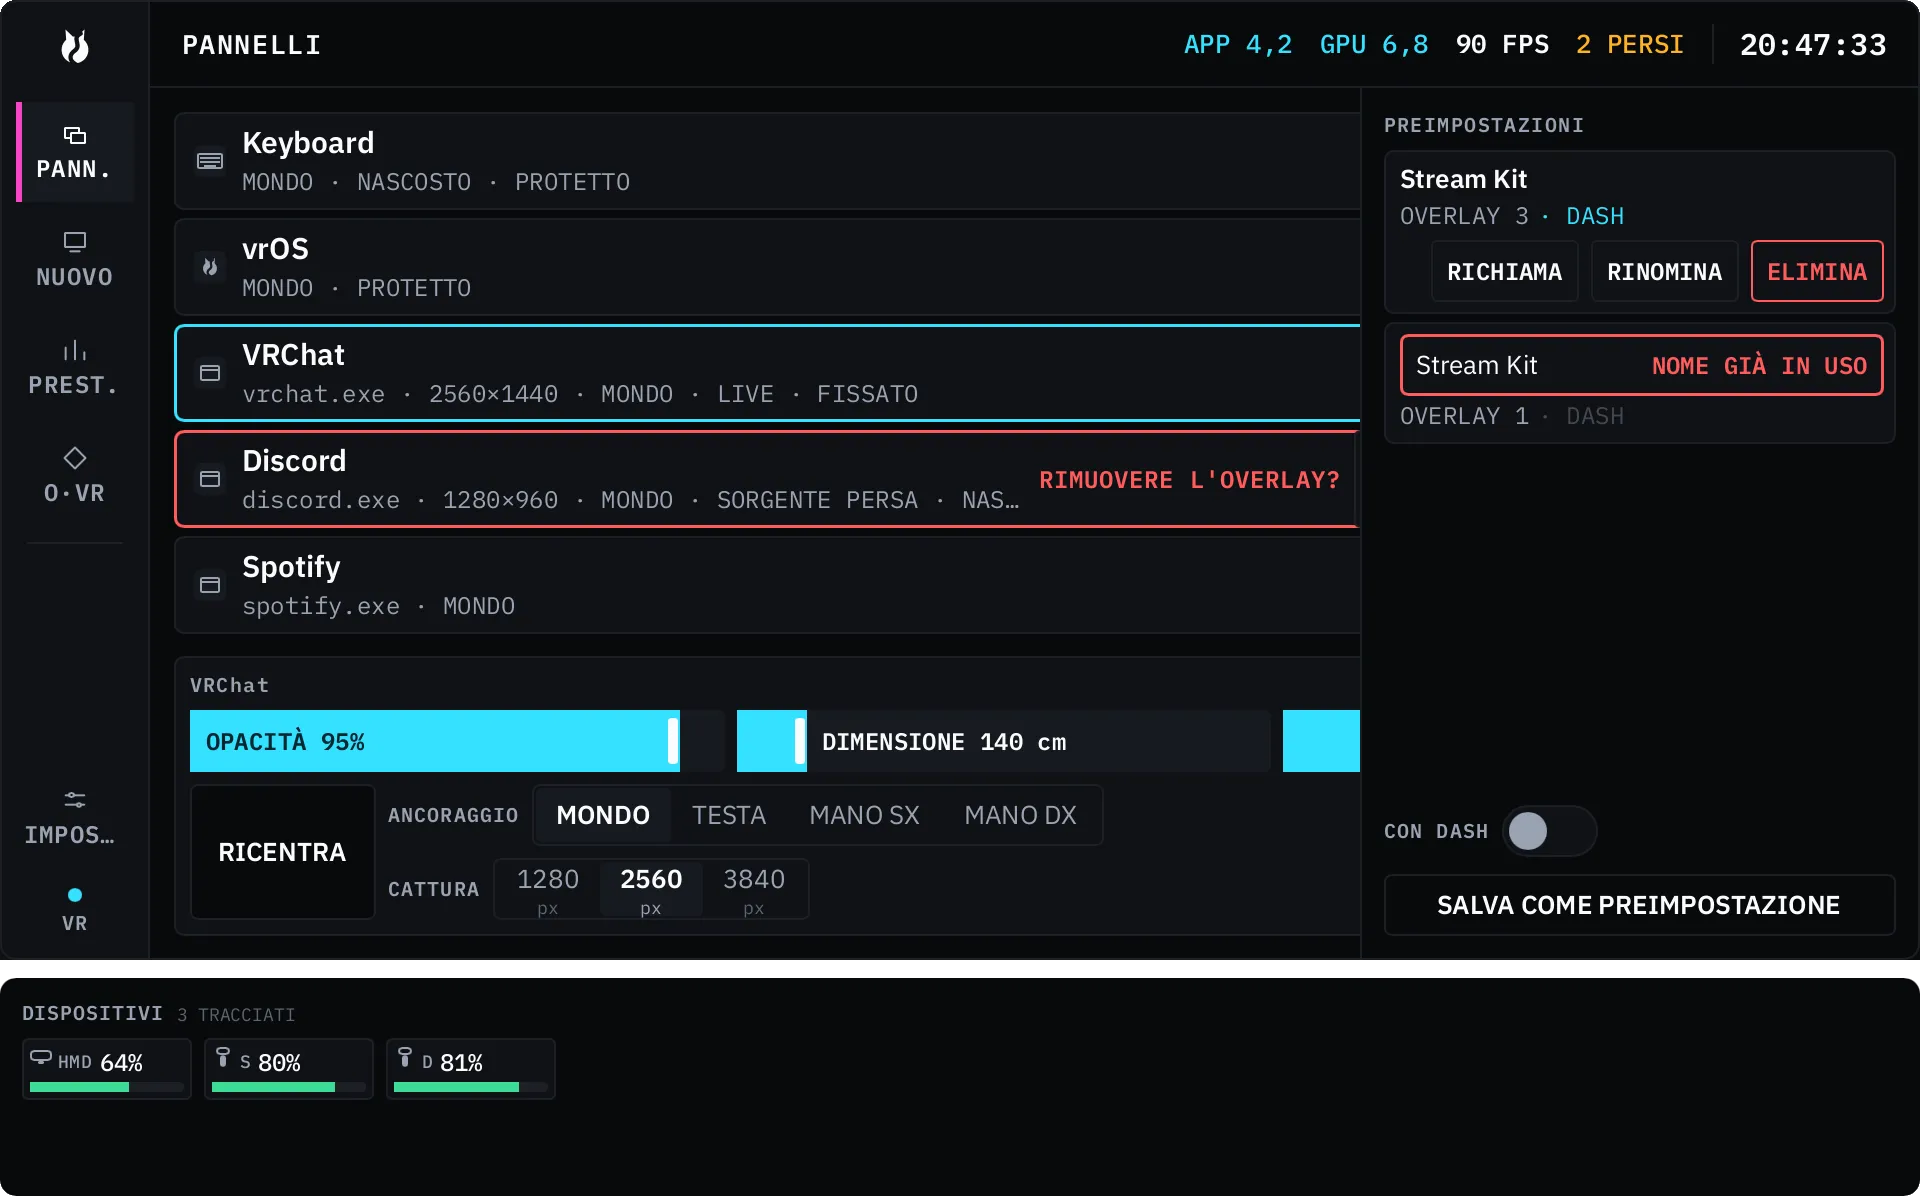Click the keyboard icon on Keyboard row
Image resolution: width=1920 pixels, height=1196 pixels.
[x=210, y=161]
